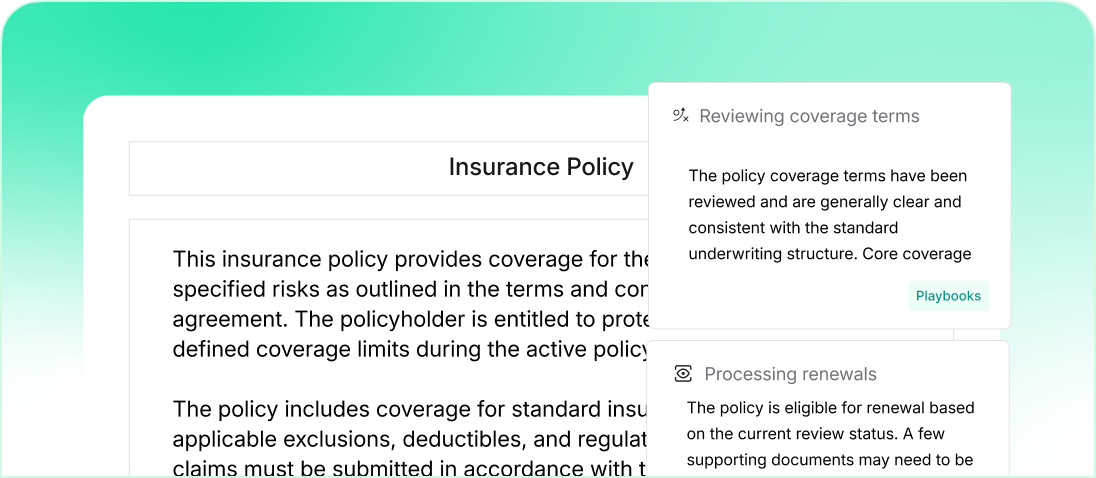Click the Insurance Policy title text

541,167
